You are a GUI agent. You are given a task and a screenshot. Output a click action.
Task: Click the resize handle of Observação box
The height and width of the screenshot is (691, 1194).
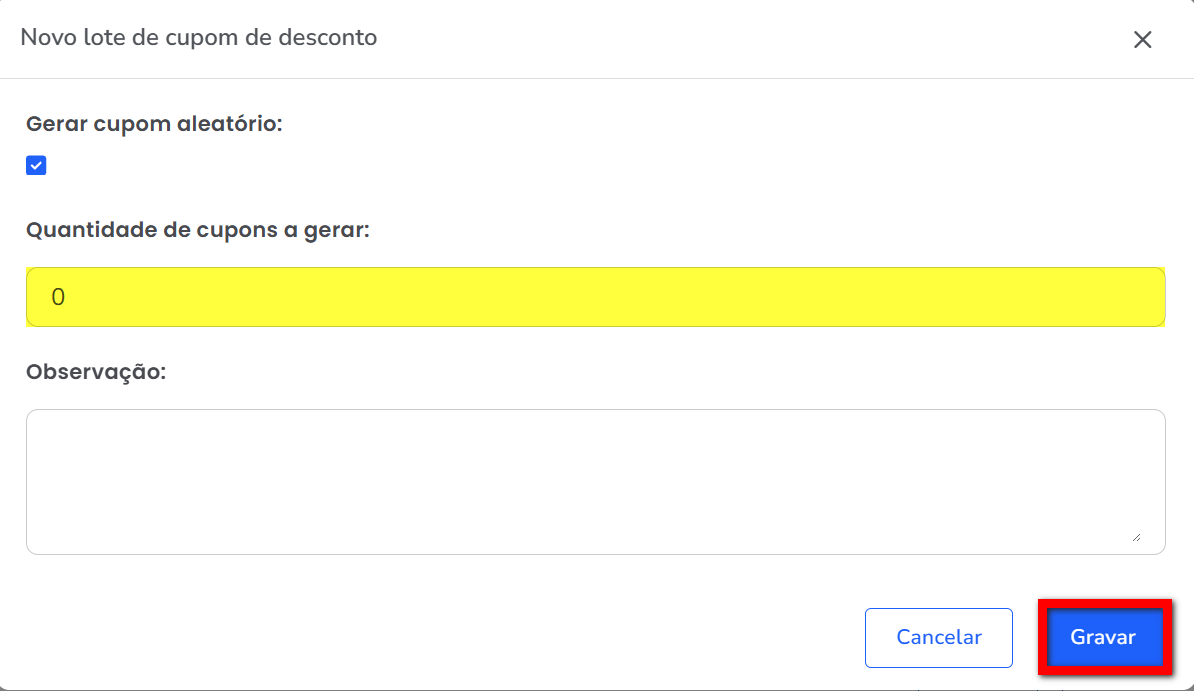pos(1136,537)
